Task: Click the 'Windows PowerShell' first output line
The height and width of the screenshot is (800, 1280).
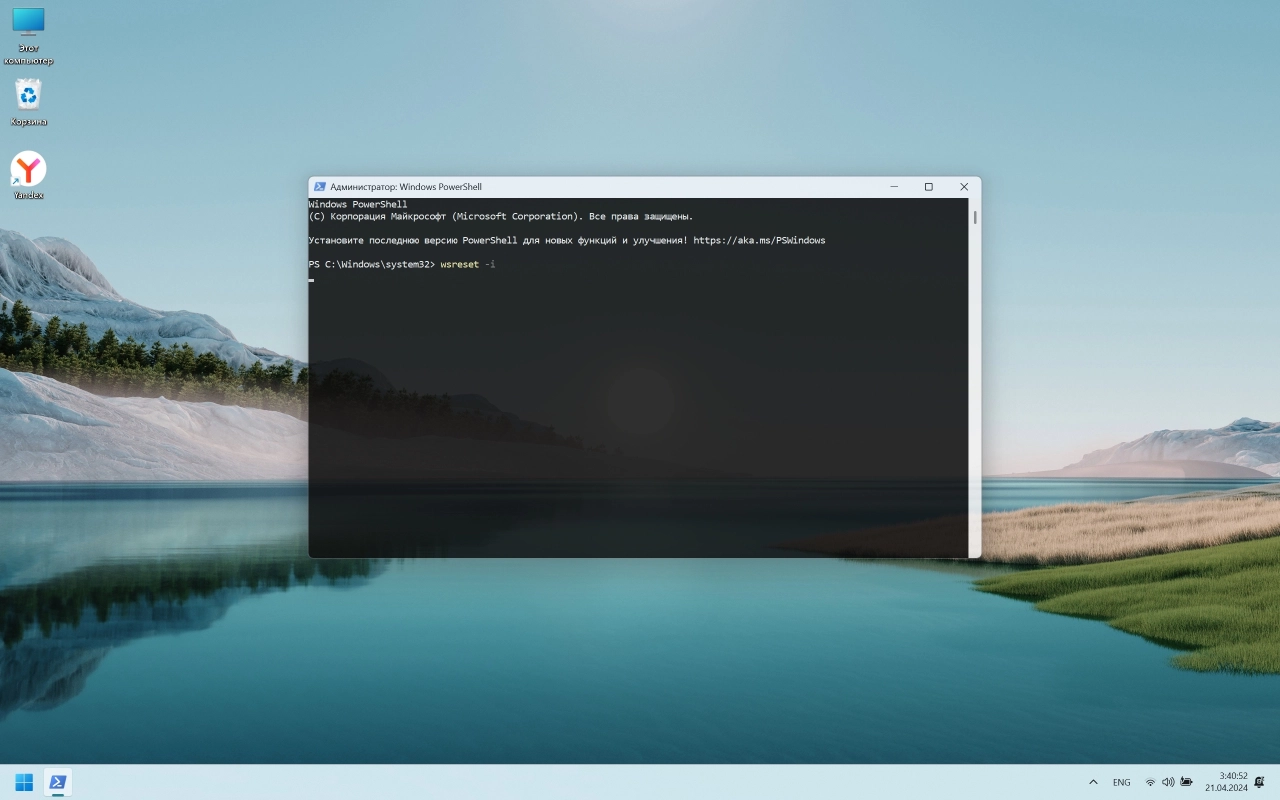Action: (x=358, y=204)
